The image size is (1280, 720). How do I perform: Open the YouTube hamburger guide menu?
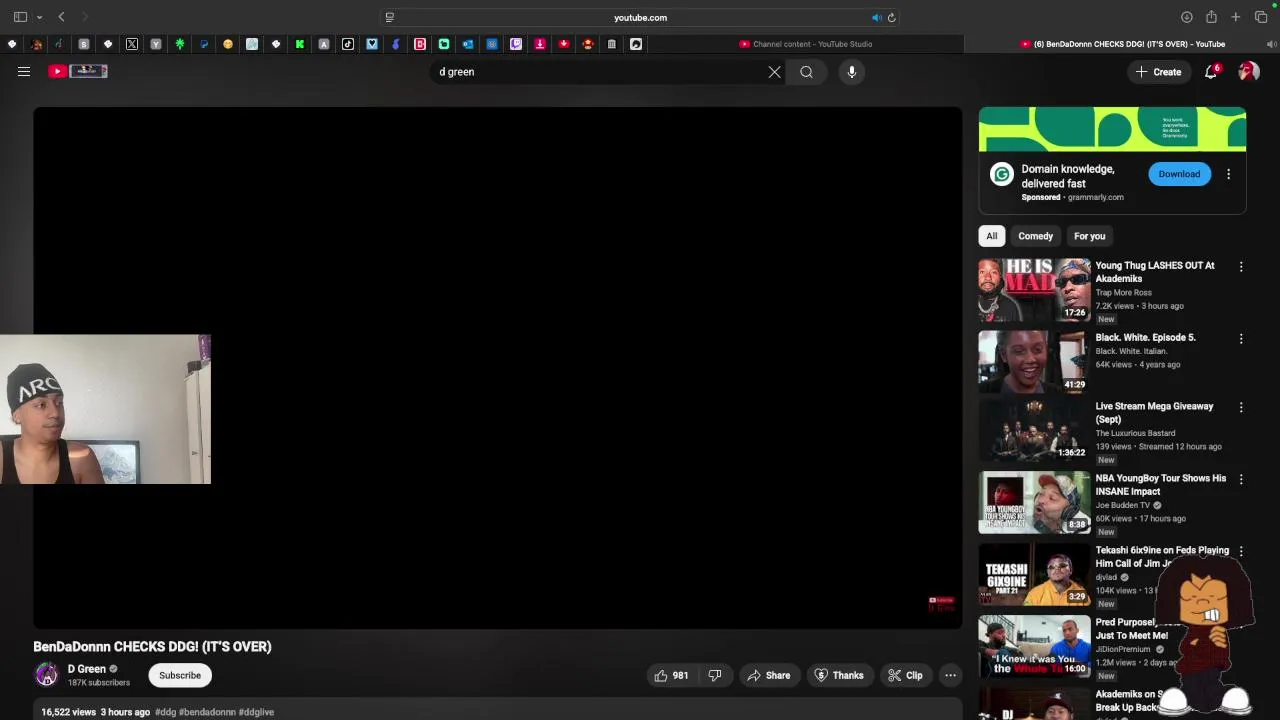coord(24,71)
